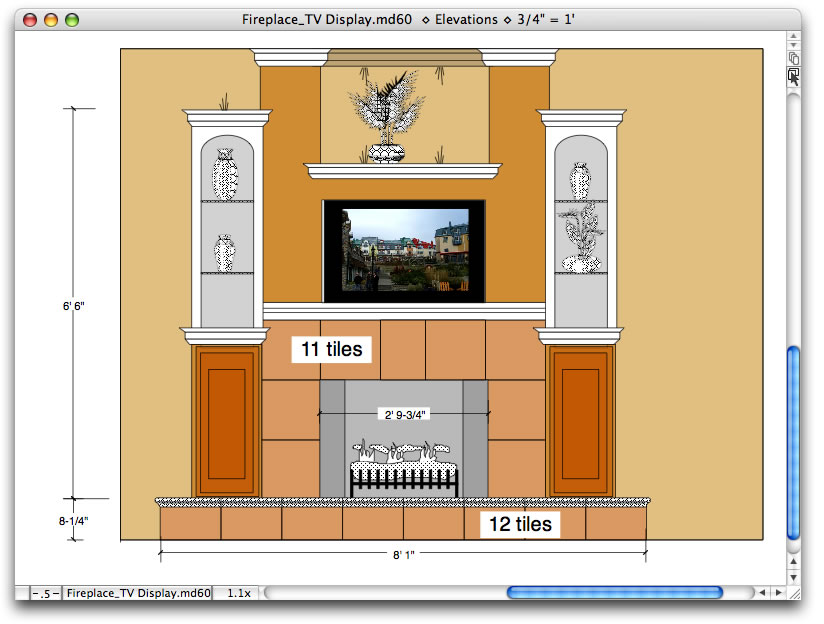Click vertical scrollbar down arrow at bottom
This screenshot has width=824, height=624.
(x=793, y=575)
